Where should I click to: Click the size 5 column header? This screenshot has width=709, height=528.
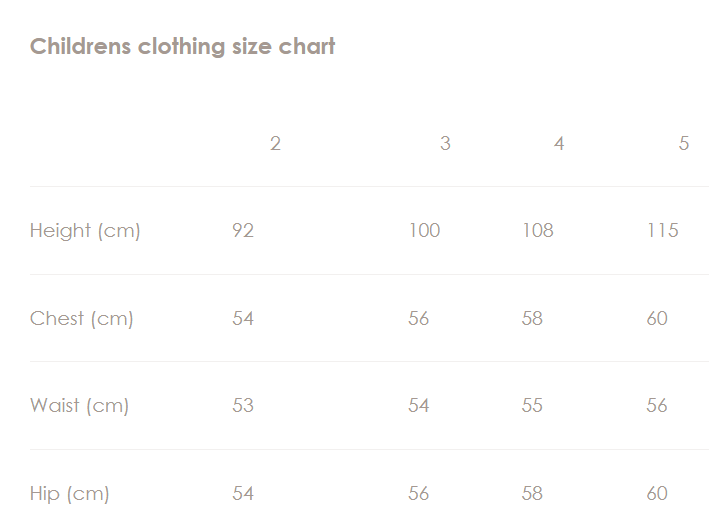coord(684,143)
